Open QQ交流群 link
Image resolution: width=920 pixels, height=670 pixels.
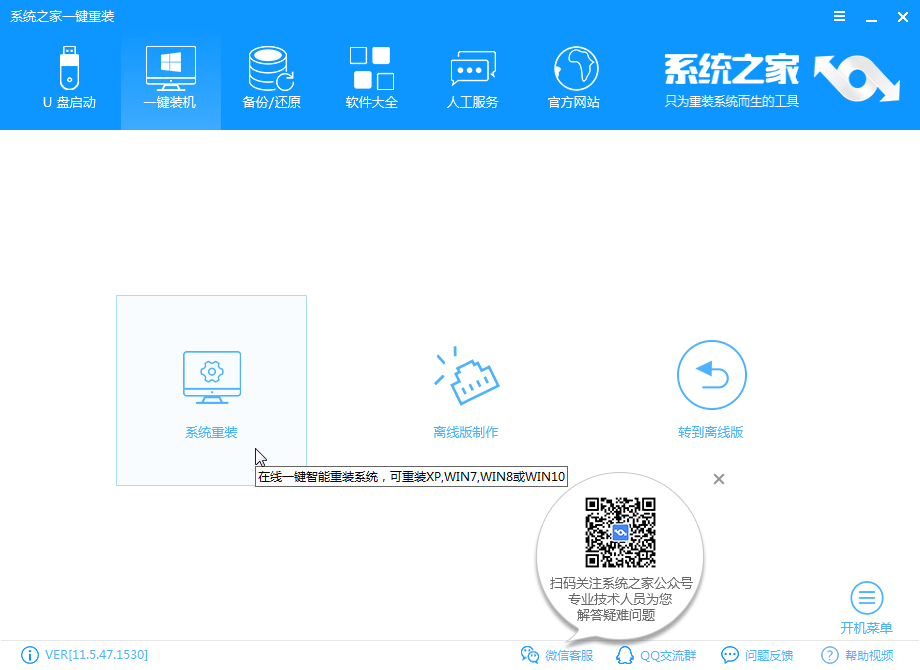pos(656,655)
